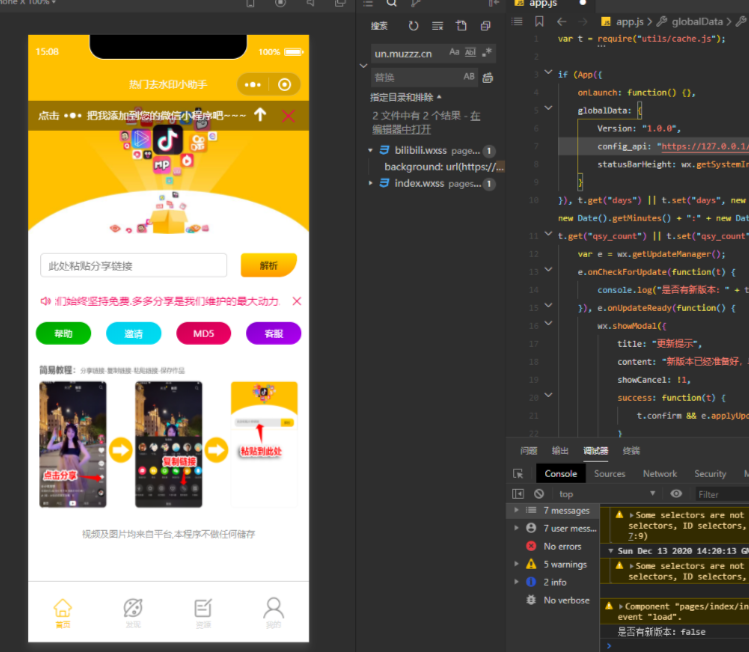Image resolution: width=749 pixels, height=652 pixels.
Task: Switch to the Sources tab
Action: click(610, 473)
